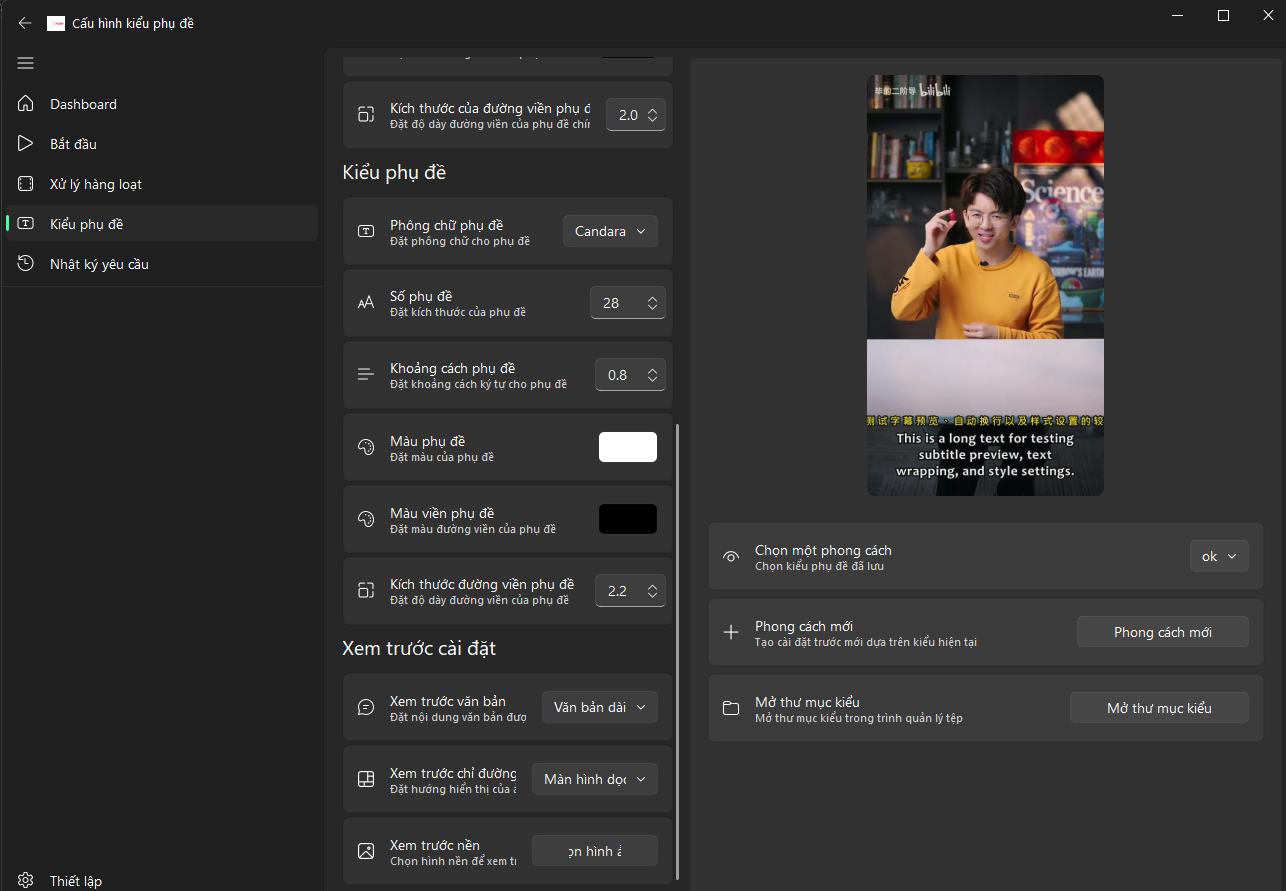The width and height of the screenshot is (1286, 891).
Task: Open Nhật ký yêu cầu history
Action: pos(99,264)
